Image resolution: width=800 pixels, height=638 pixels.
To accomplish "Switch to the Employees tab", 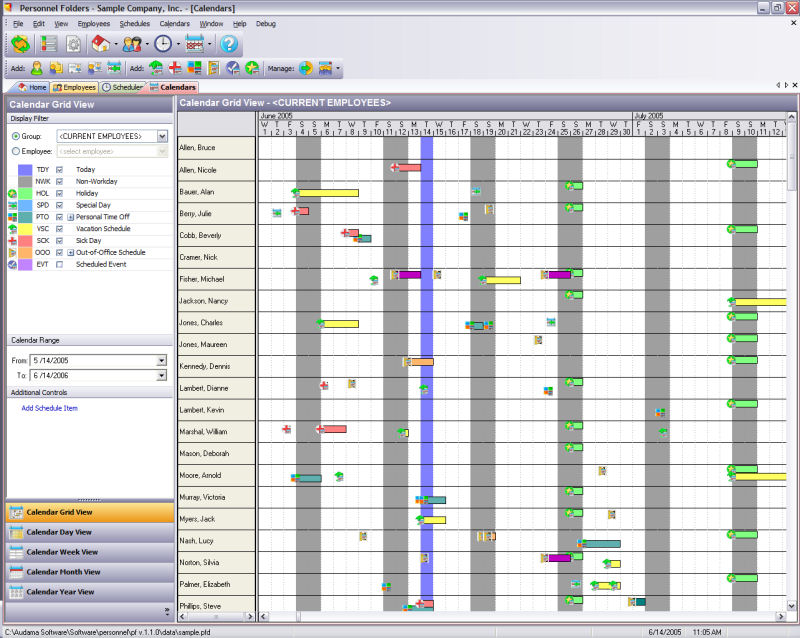I will coord(75,87).
